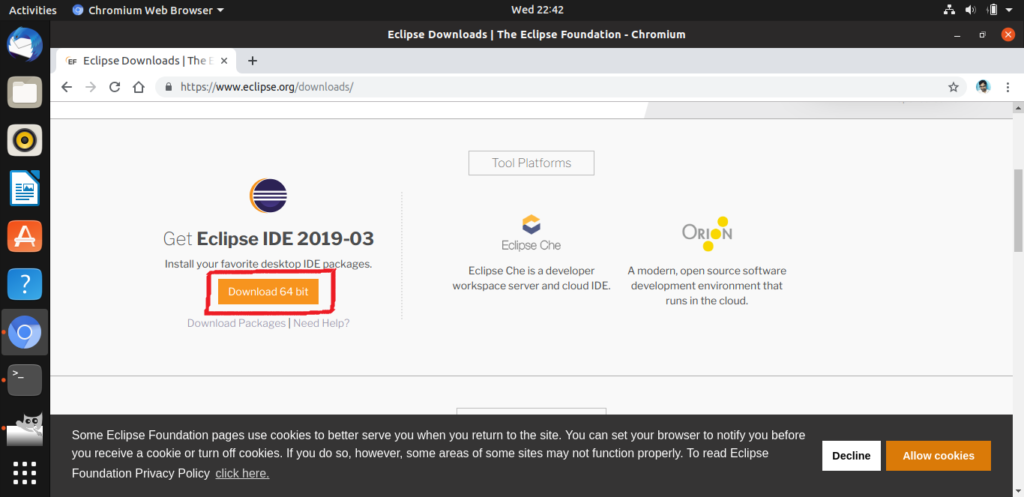The height and width of the screenshot is (497, 1024).
Task: Reload the Eclipse downloads page
Action: pyautogui.click(x=114, y=87)
